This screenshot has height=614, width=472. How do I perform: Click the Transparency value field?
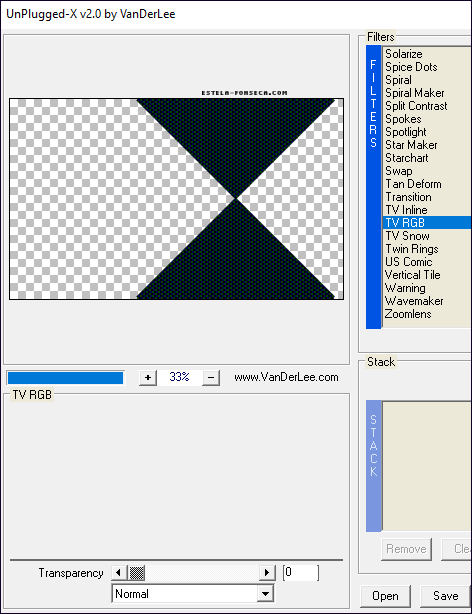[x=300, y=573]
